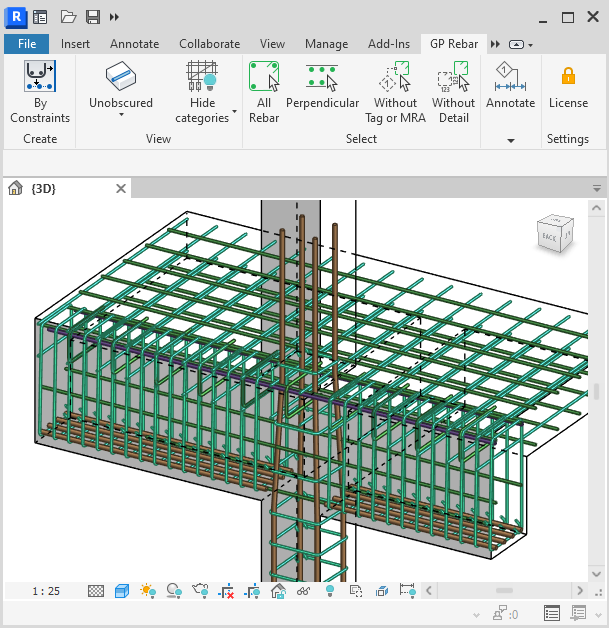Toggle Reveal Constraints icon
This screenshot has width=609, height=628.
tap(408, 591)
